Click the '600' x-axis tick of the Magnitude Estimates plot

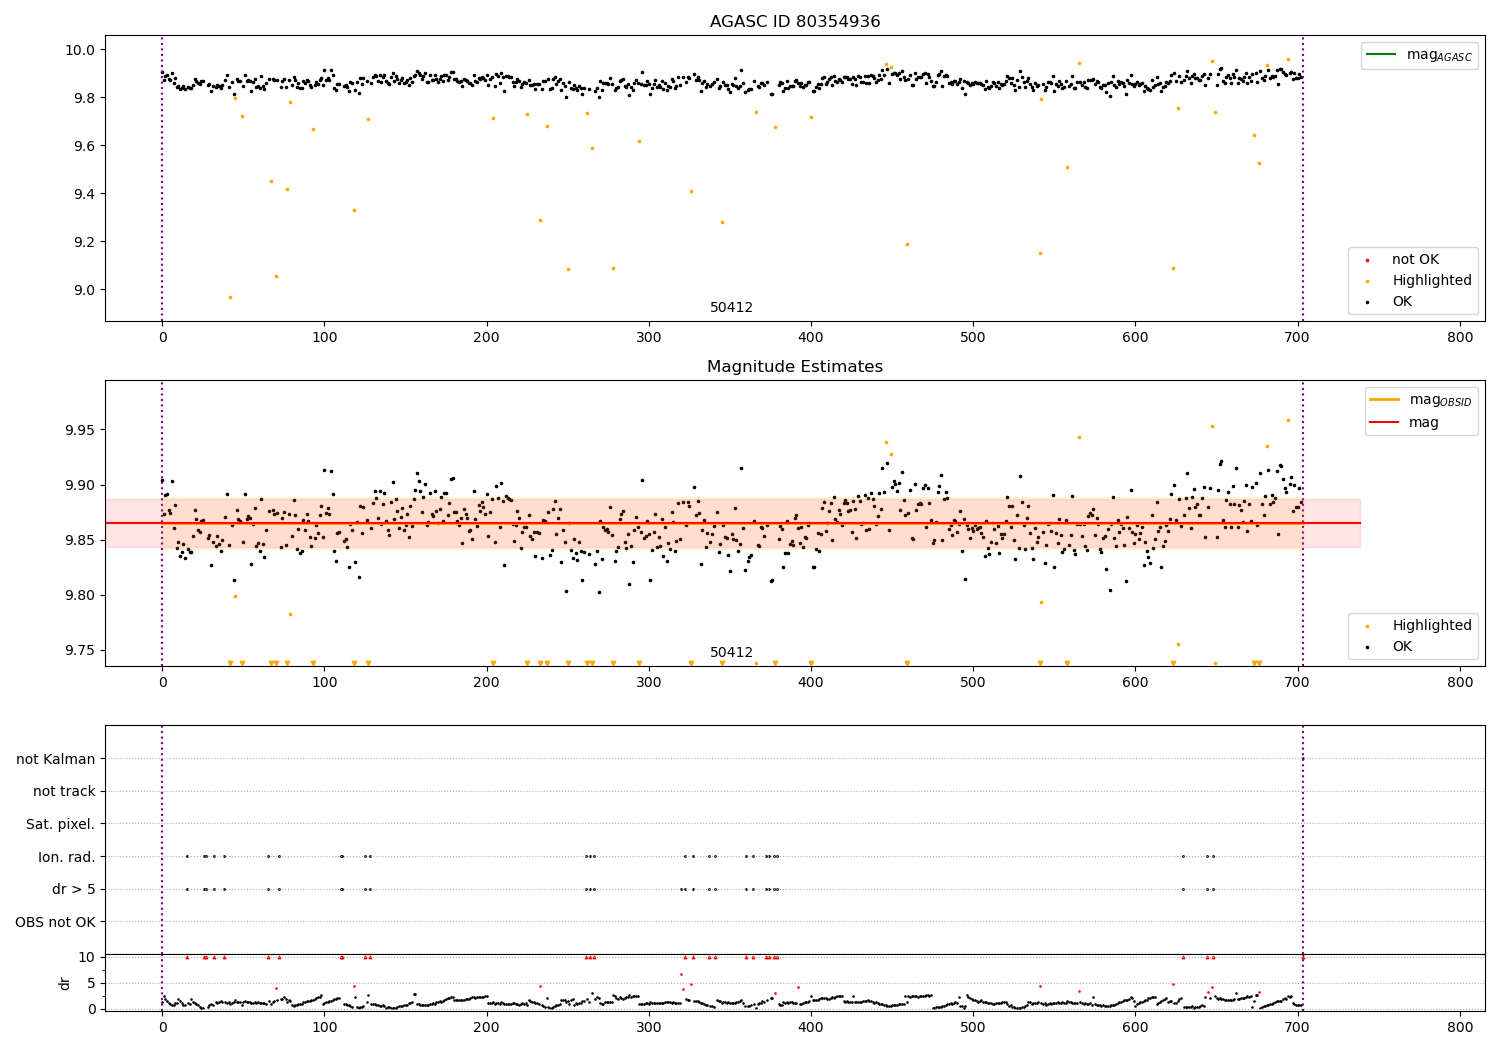point(1136,682)
